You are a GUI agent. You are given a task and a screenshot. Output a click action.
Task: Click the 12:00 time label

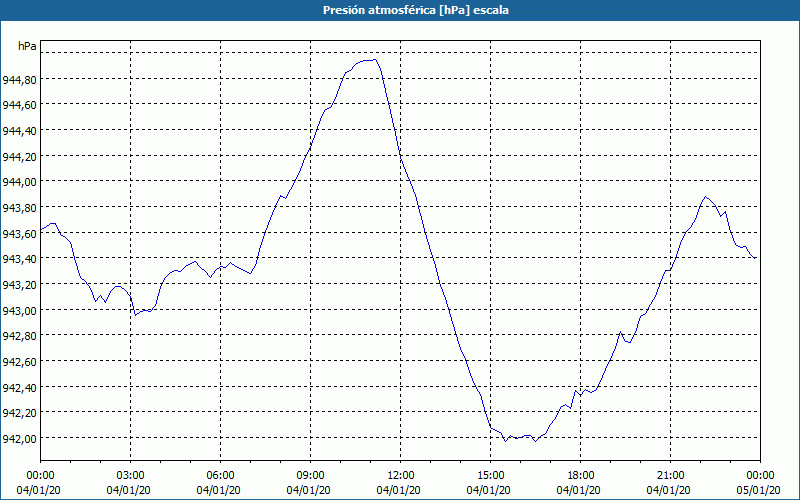click(401, 476)
